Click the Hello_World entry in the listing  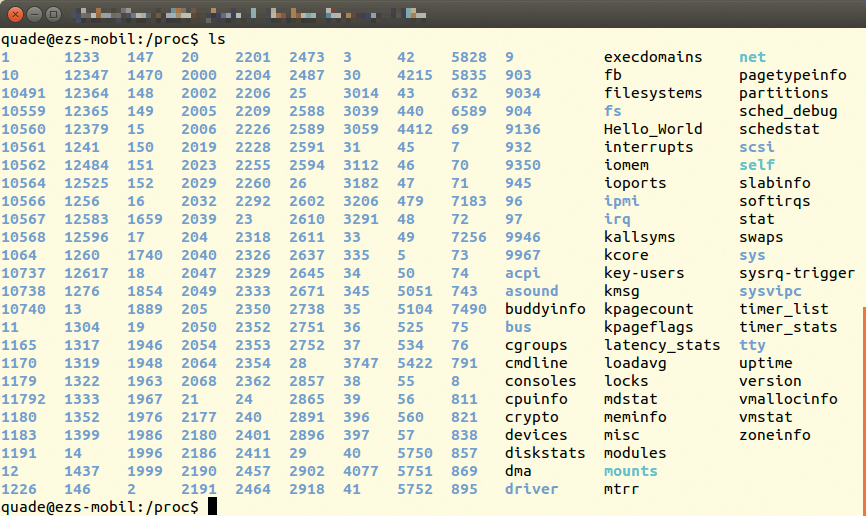[x=653, y=129]
